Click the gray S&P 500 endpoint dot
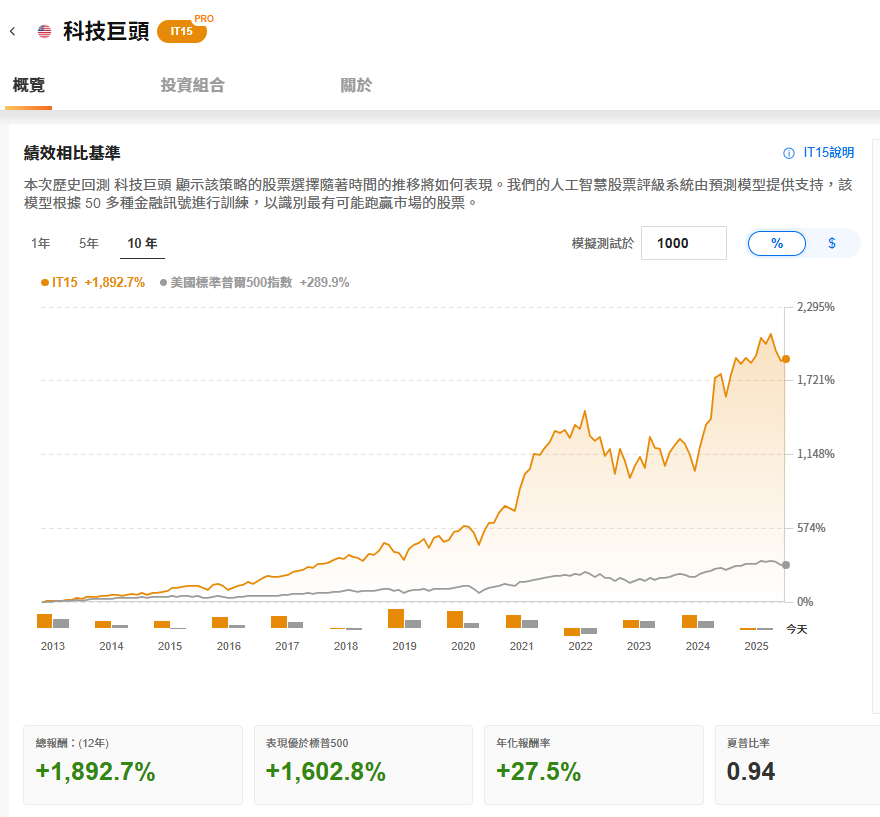Image resolution: width=880 pixels, height=817 pixels. 786,565
